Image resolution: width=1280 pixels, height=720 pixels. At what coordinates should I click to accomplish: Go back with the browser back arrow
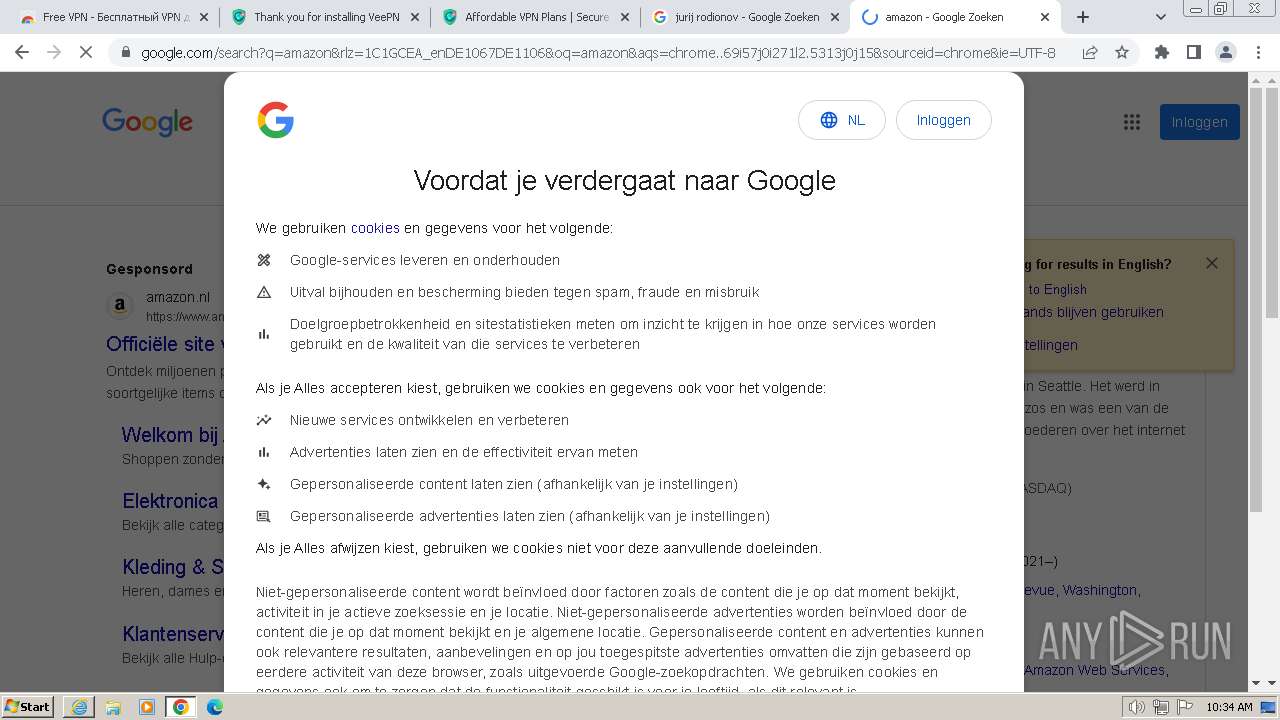click(x=22, y=52)
